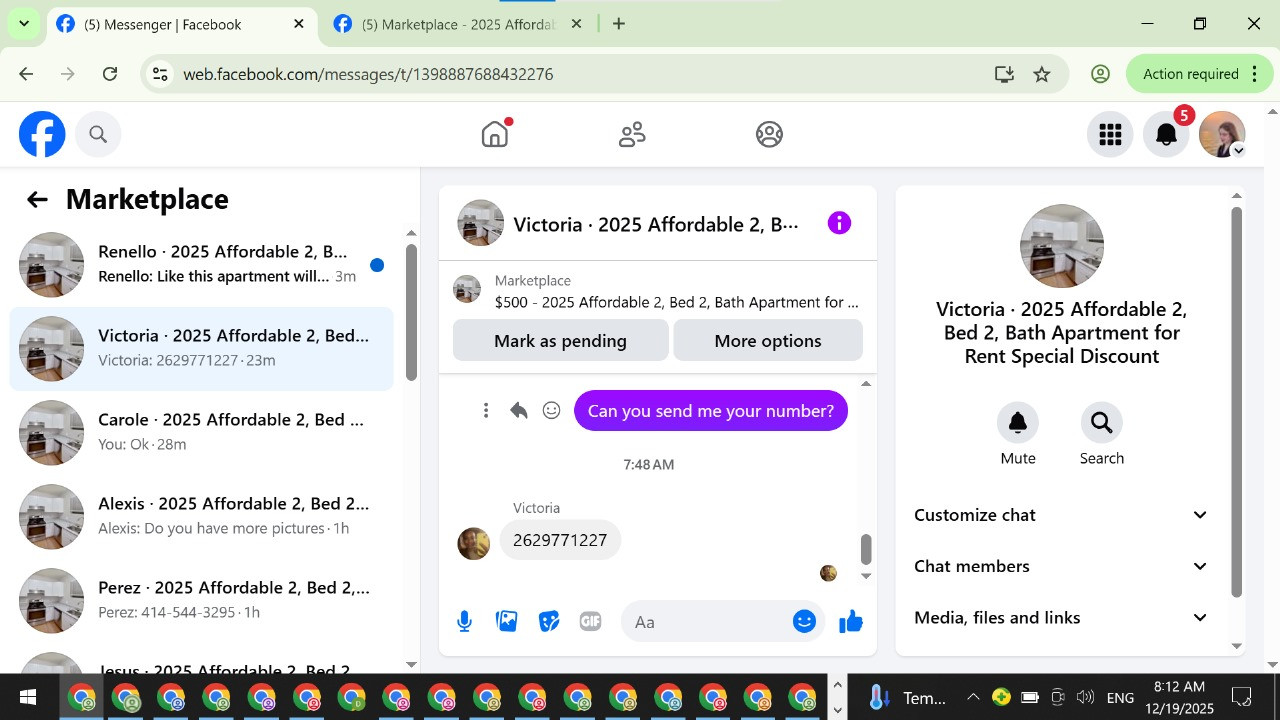
Task: Click message input field Aa
Action: pyautogui.click(x=705, y=622)
